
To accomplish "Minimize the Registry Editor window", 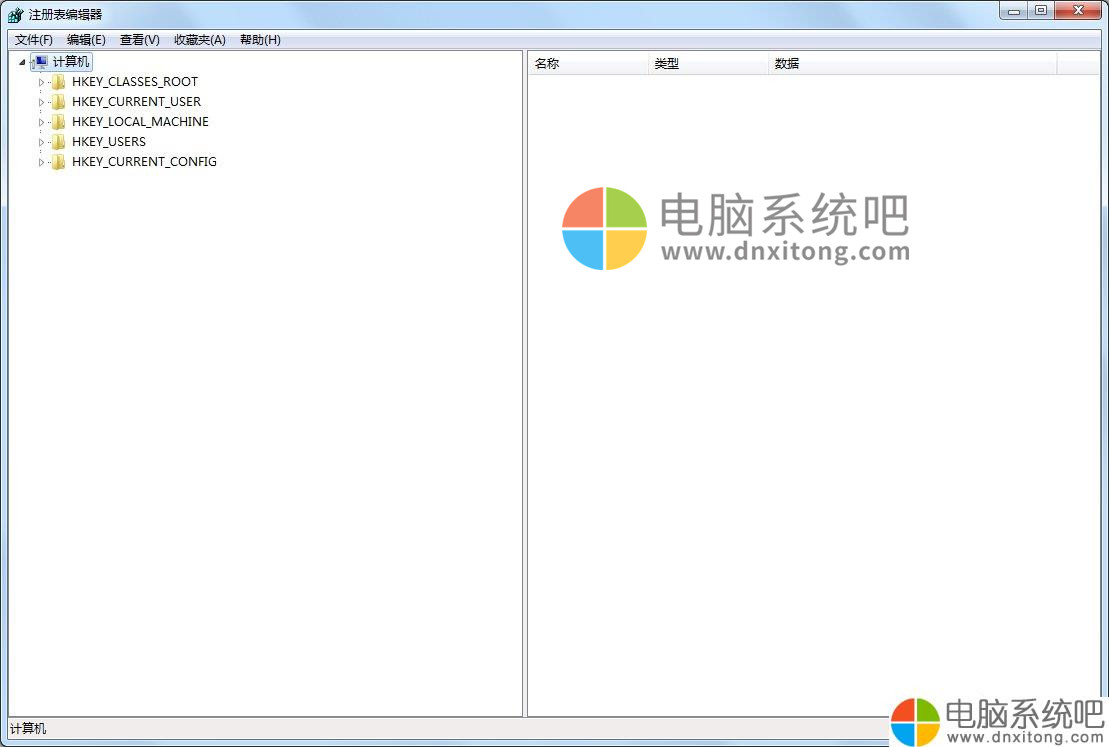I will 1014,11.
